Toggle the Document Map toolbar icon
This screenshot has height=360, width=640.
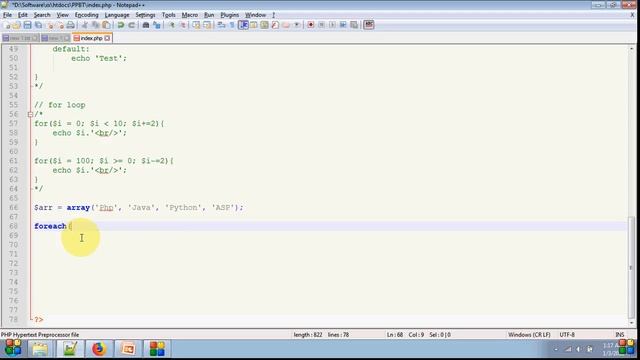pyautogui.click(x=264, y=25)
